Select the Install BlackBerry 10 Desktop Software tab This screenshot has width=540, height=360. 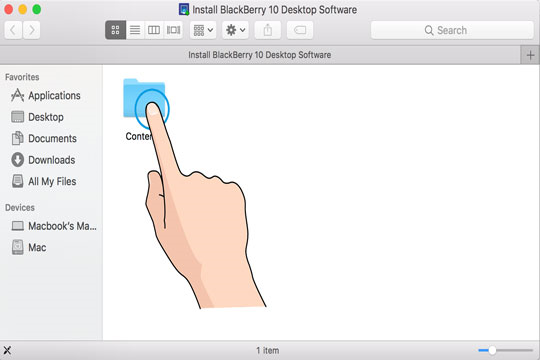[260, 55]
